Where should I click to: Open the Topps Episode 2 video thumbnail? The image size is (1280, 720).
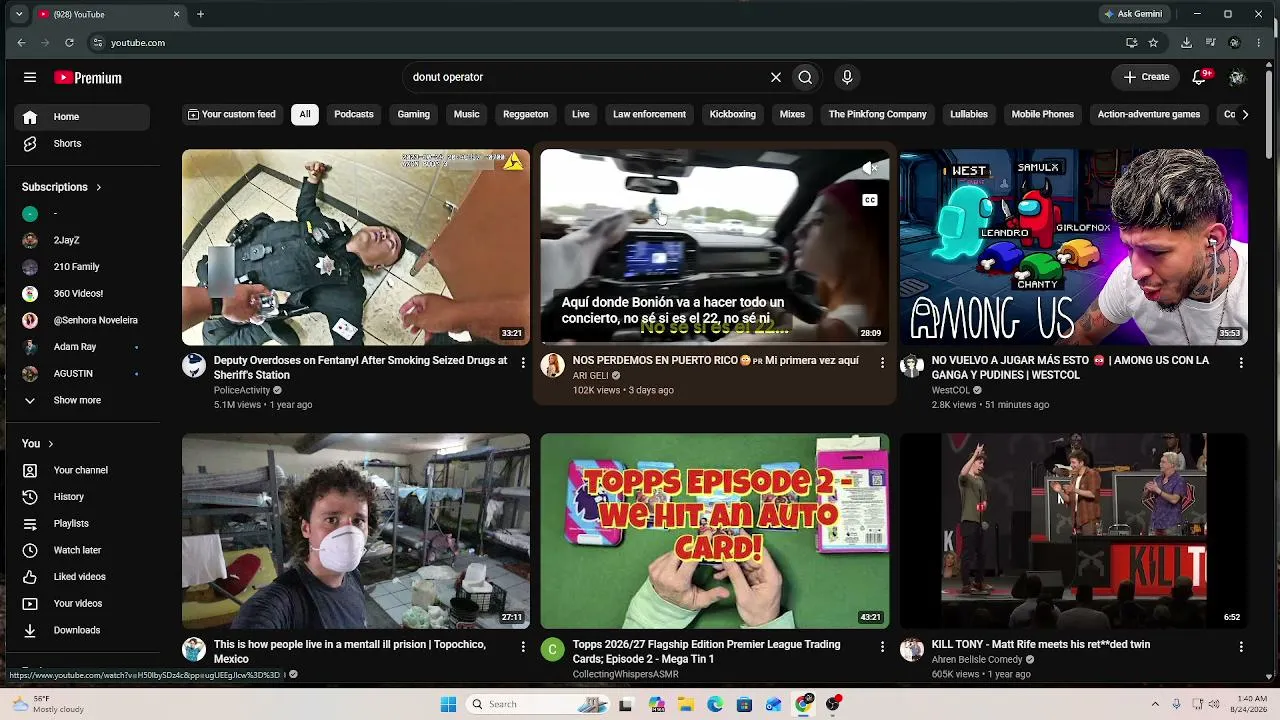(715, 531)
